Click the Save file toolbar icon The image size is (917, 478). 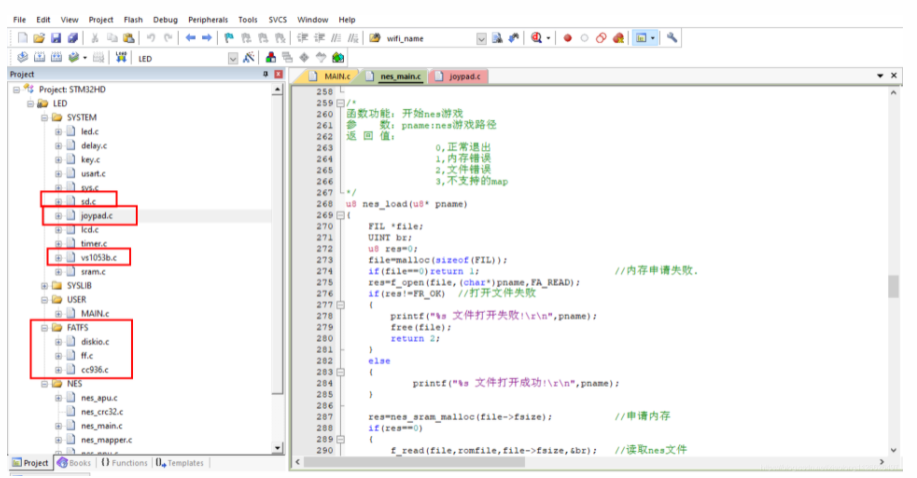point(55,38)
